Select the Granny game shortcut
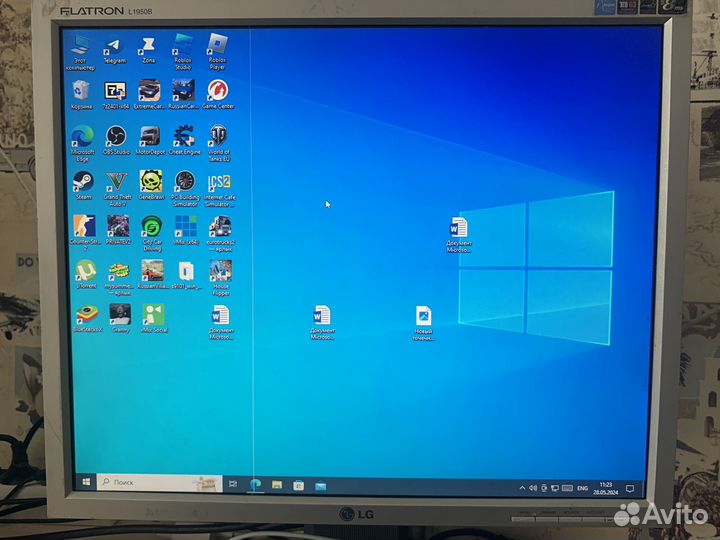 tap(120, 318)
